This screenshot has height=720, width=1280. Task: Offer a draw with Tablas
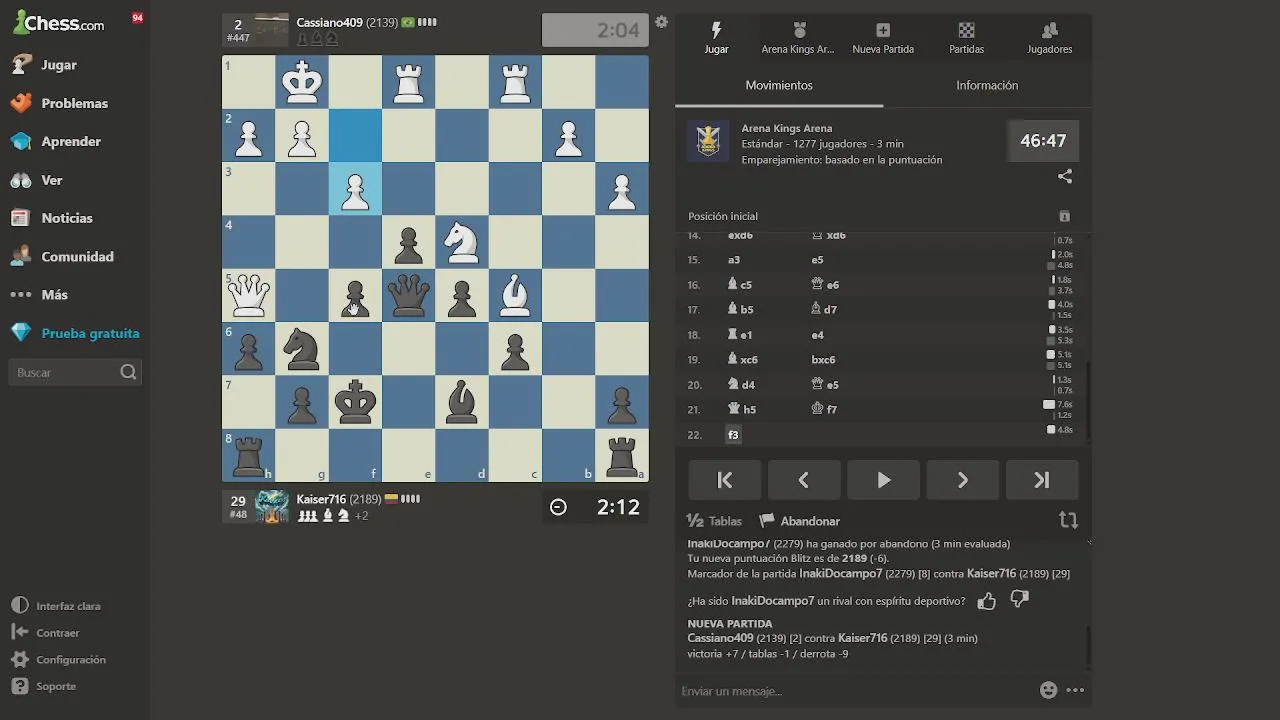[x=714, y=521]
